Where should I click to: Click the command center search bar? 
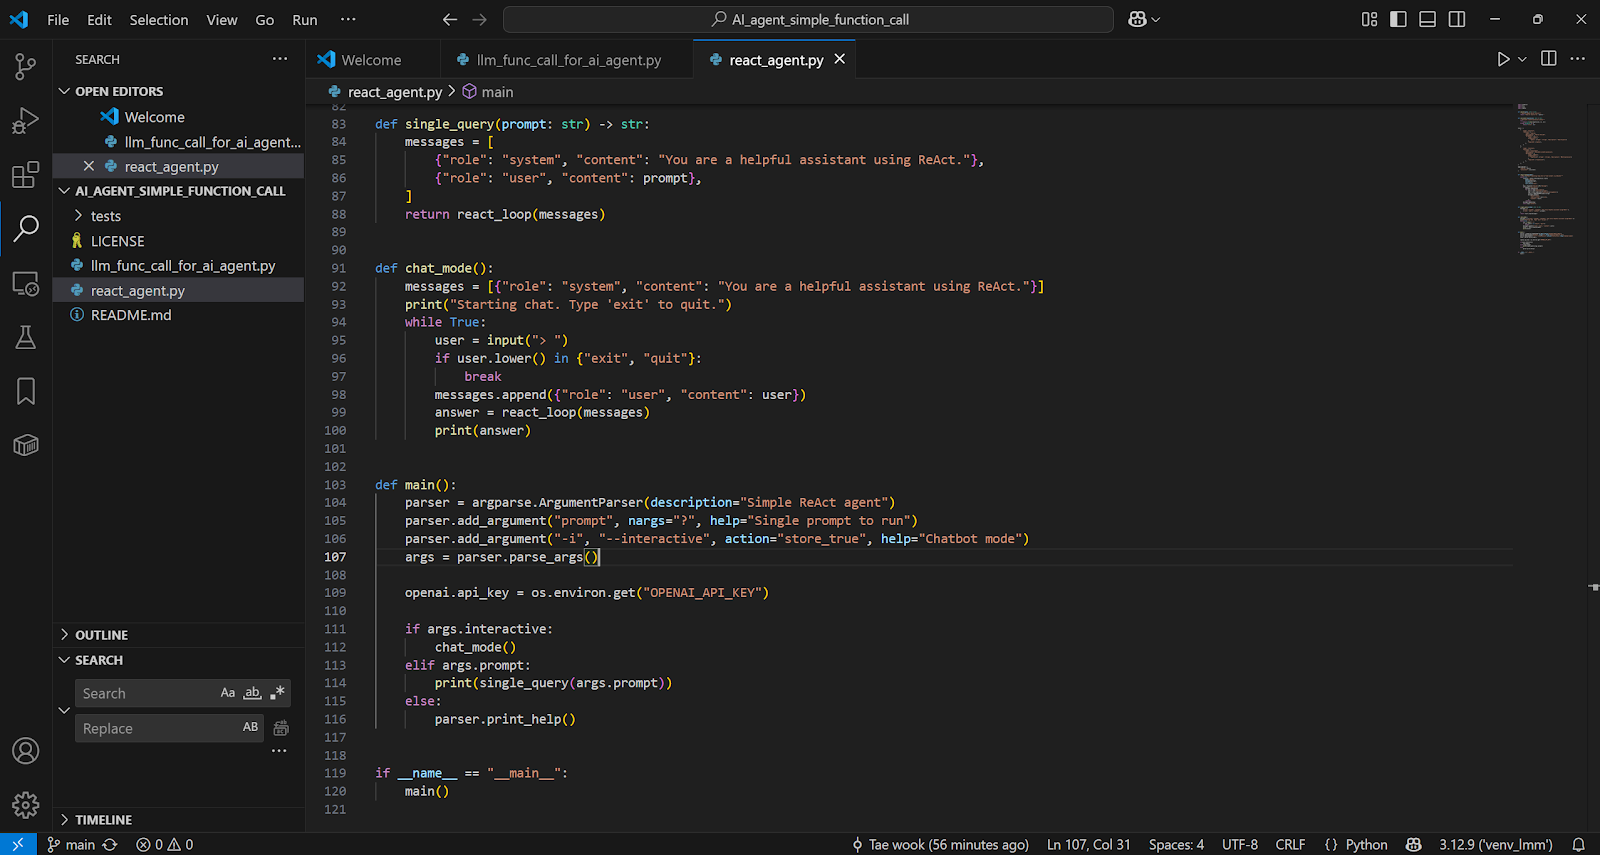(808, 19)
